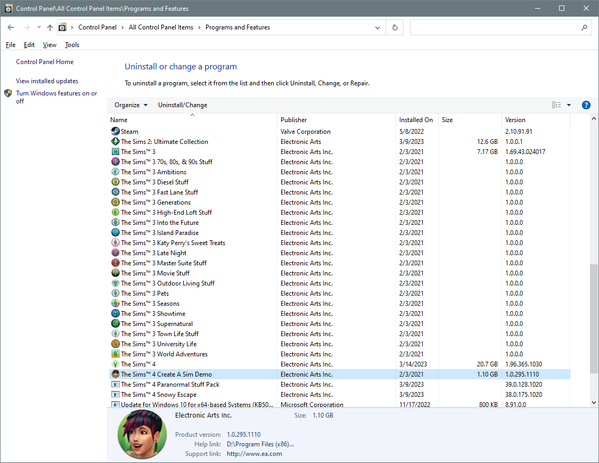Click The Sims 4 Paranormal Stuff Pack icon
Screen dimensions: 599x463
(x=115, y=384)
